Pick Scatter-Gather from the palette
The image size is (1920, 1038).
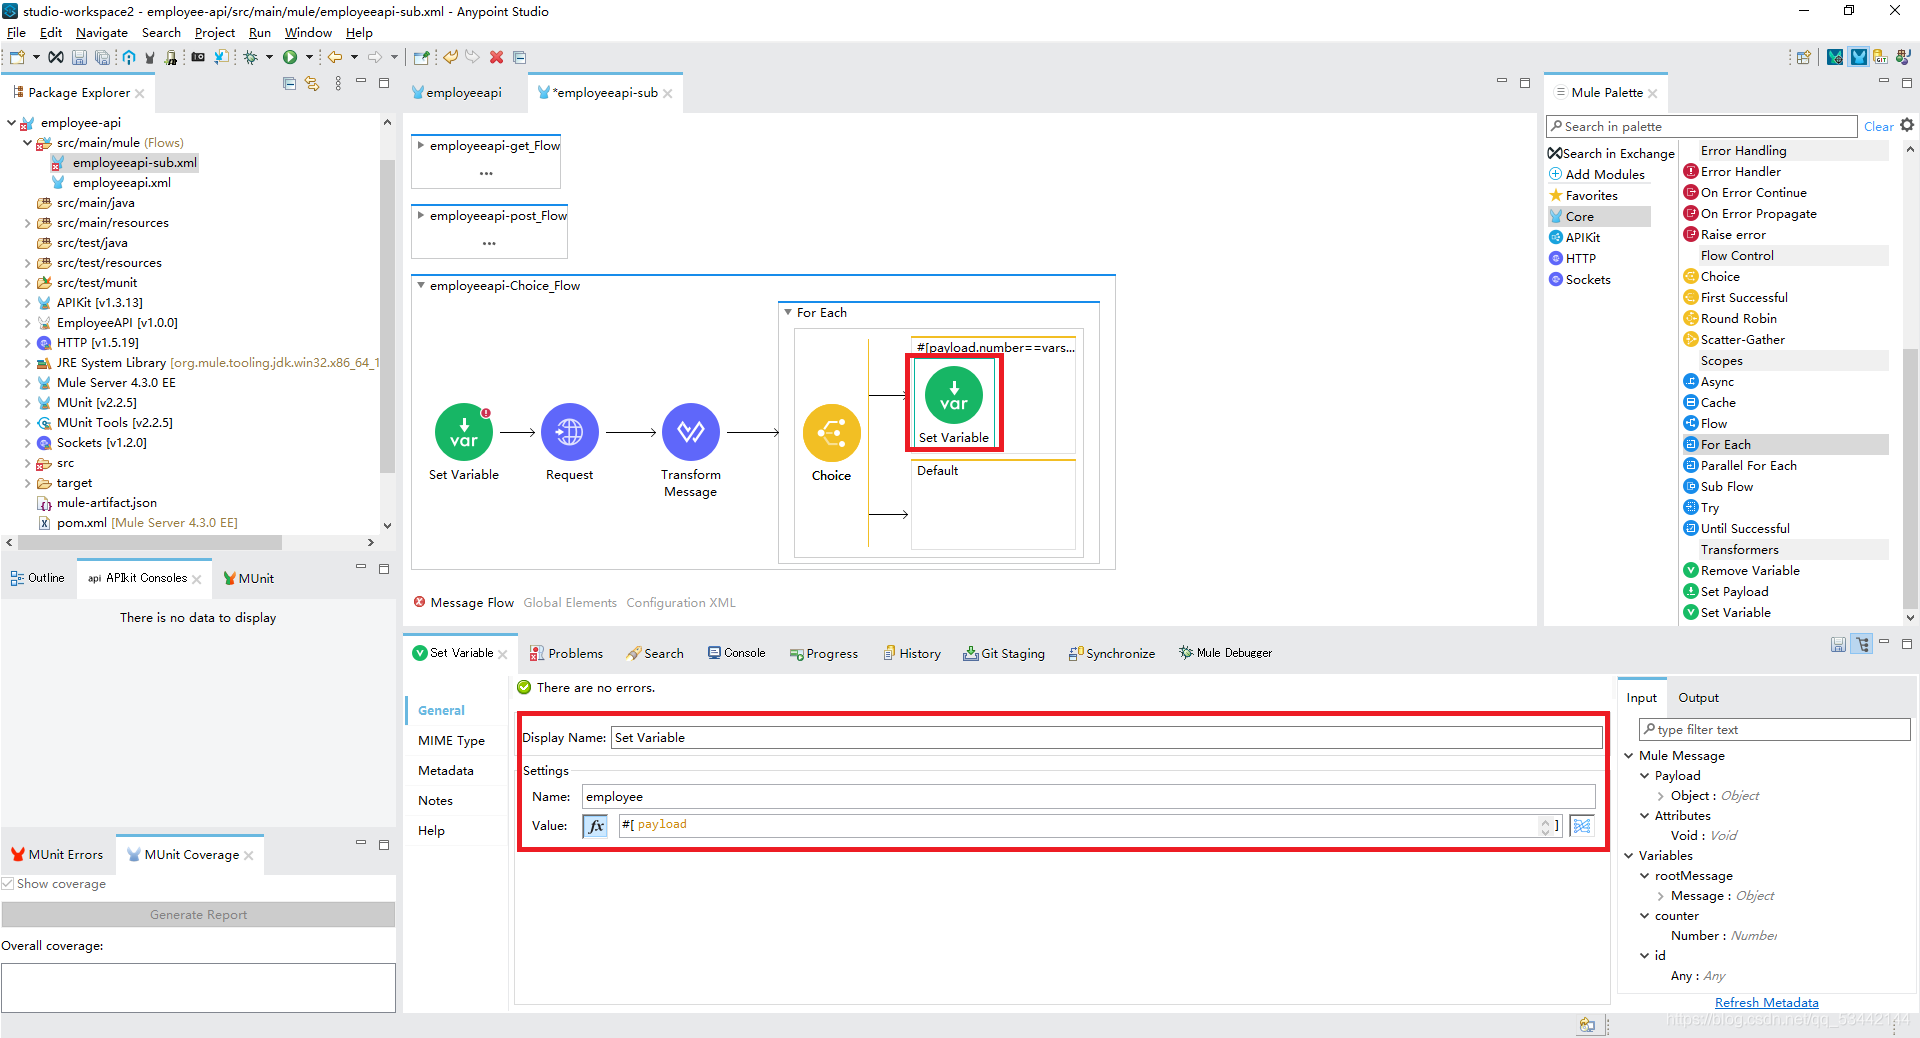pyautogui.click(x=1742, y=340)
